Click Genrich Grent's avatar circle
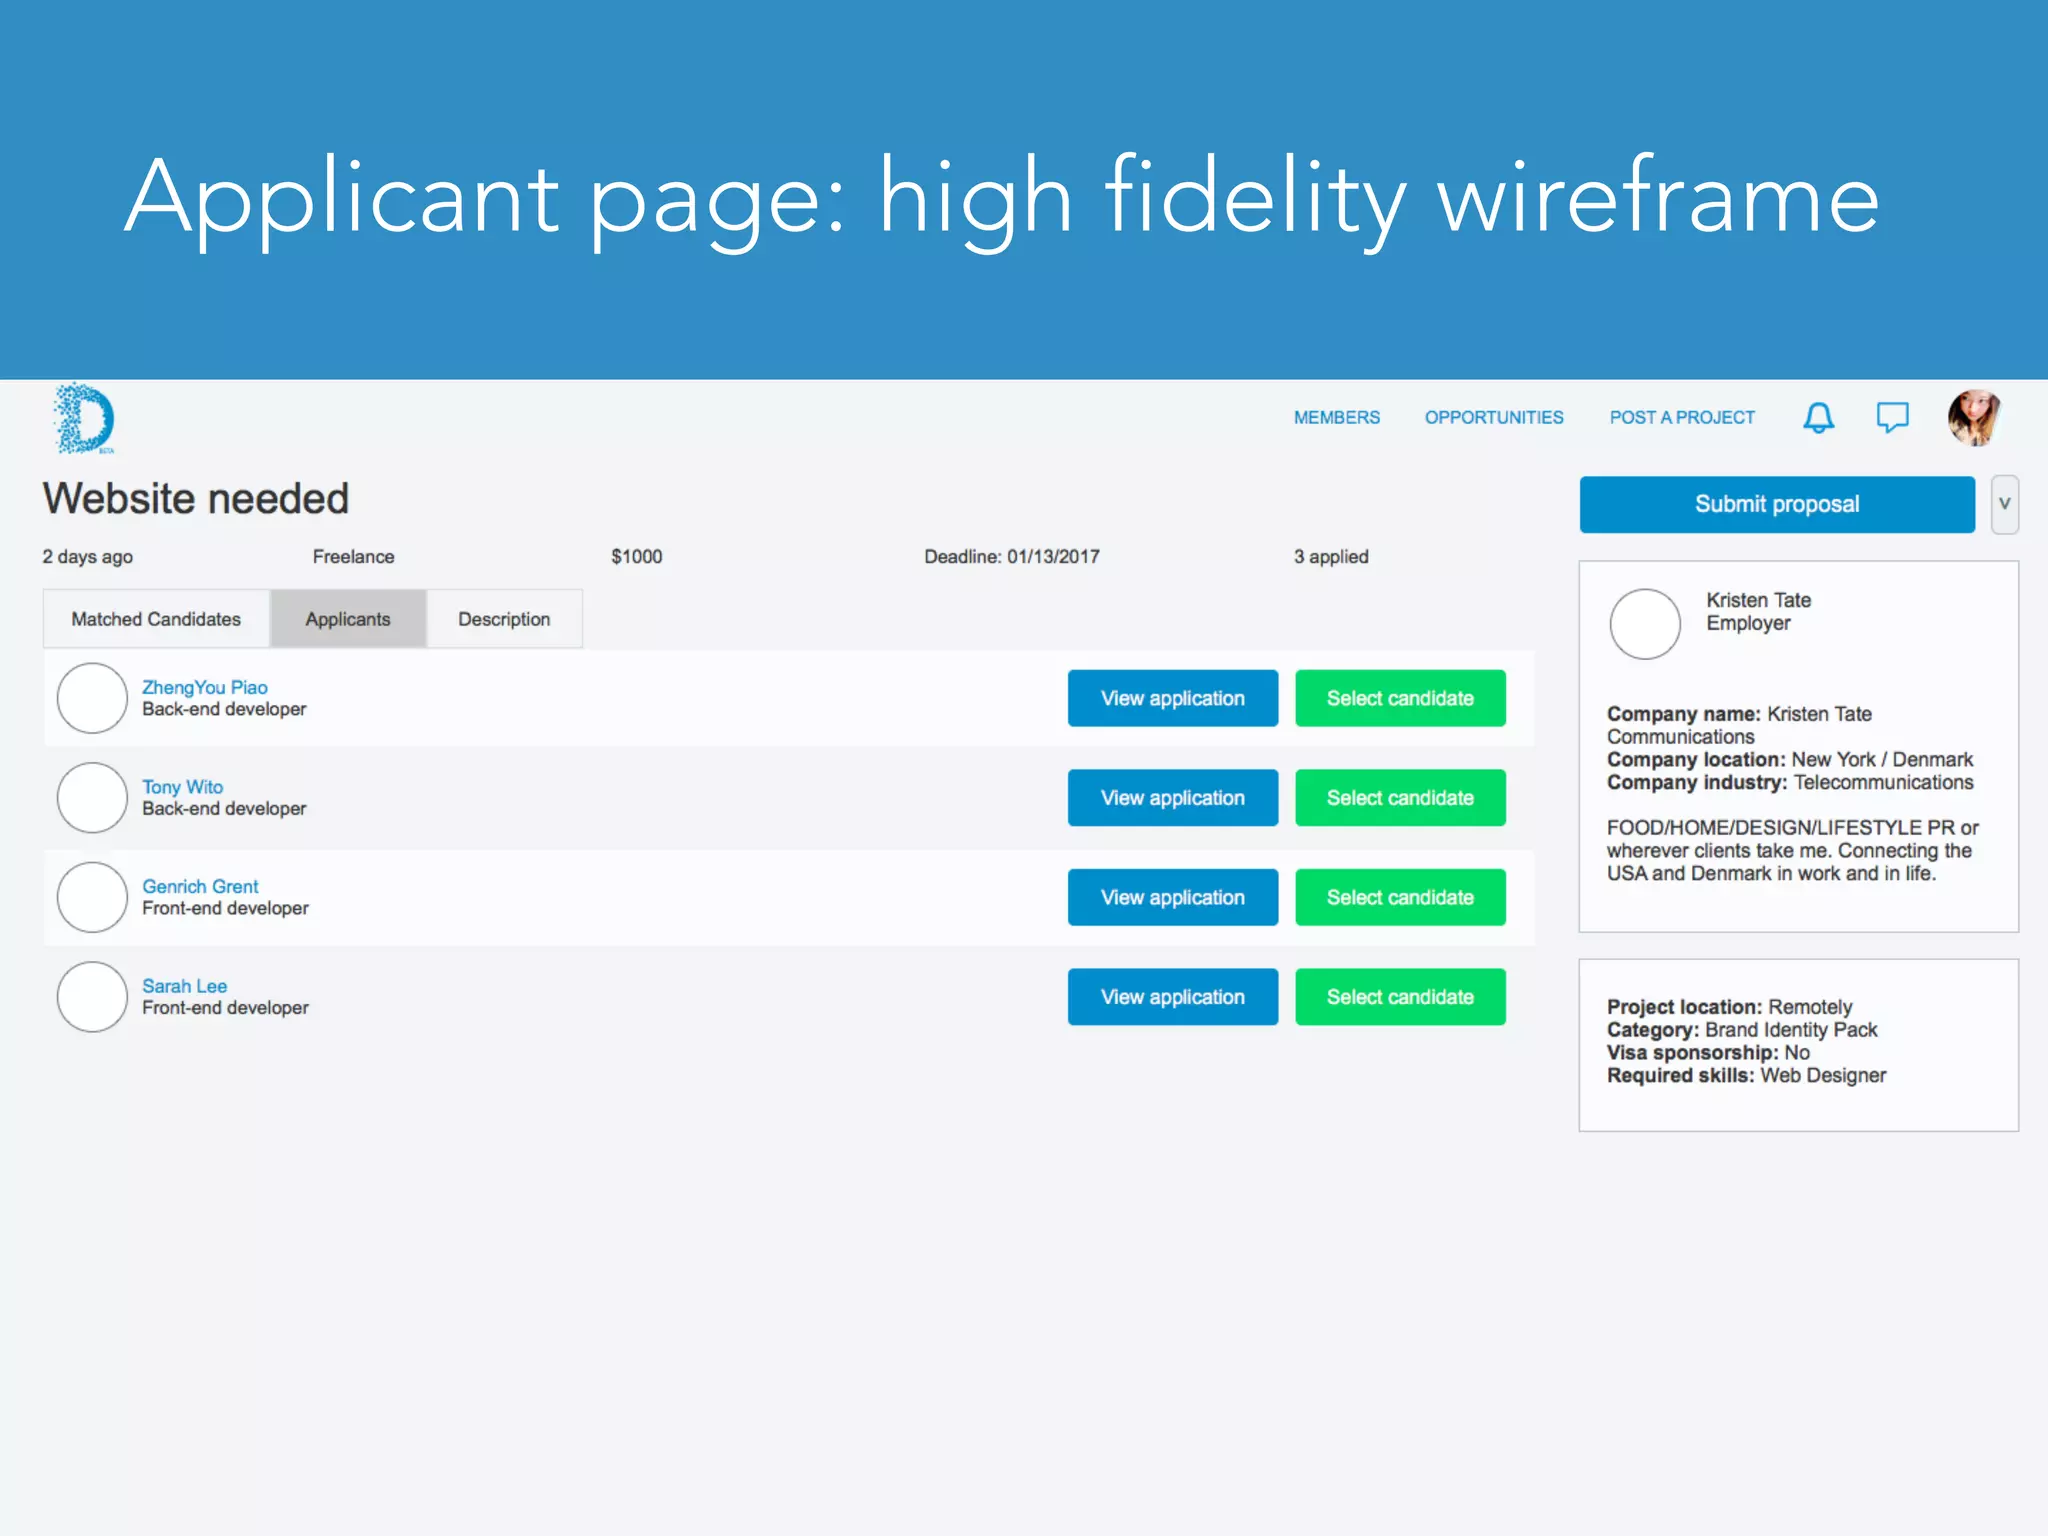Viewport: 2048px width, 1536px height. pyautogui.click(x=92, y=897)
